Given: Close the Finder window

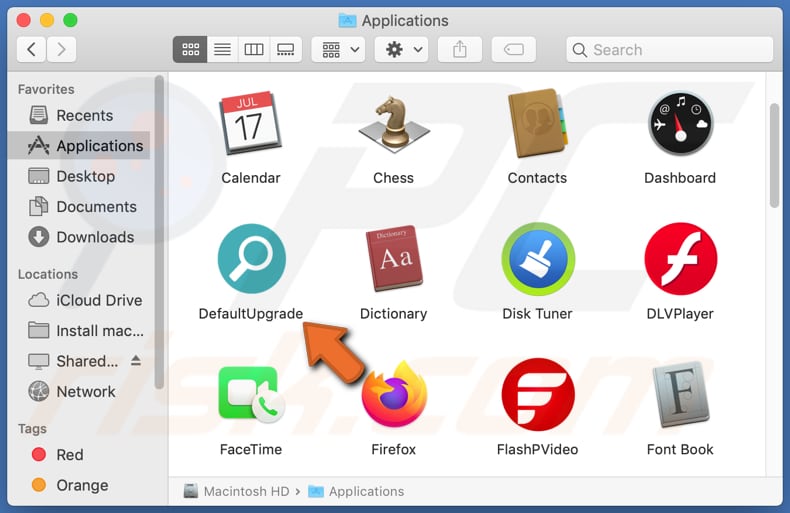Looking at the screenshot, I should 23,20.
